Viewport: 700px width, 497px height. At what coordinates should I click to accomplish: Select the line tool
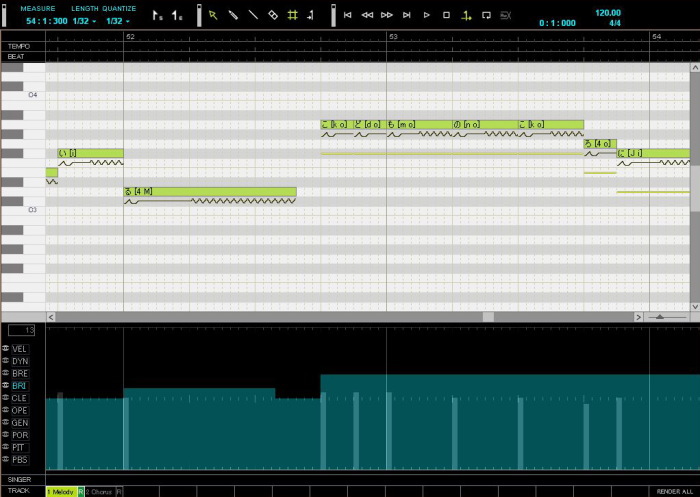(253, 15)
